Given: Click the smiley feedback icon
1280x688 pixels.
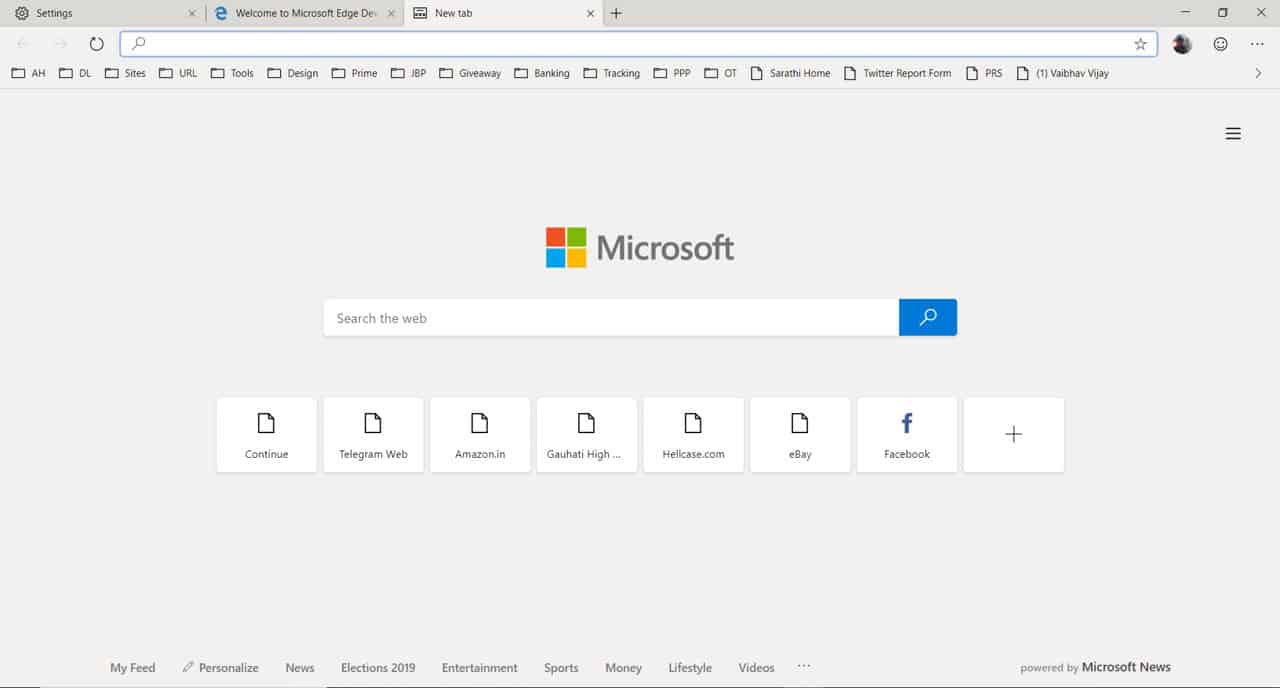Looking at the screenshot, I should [x=1220, y=44].
